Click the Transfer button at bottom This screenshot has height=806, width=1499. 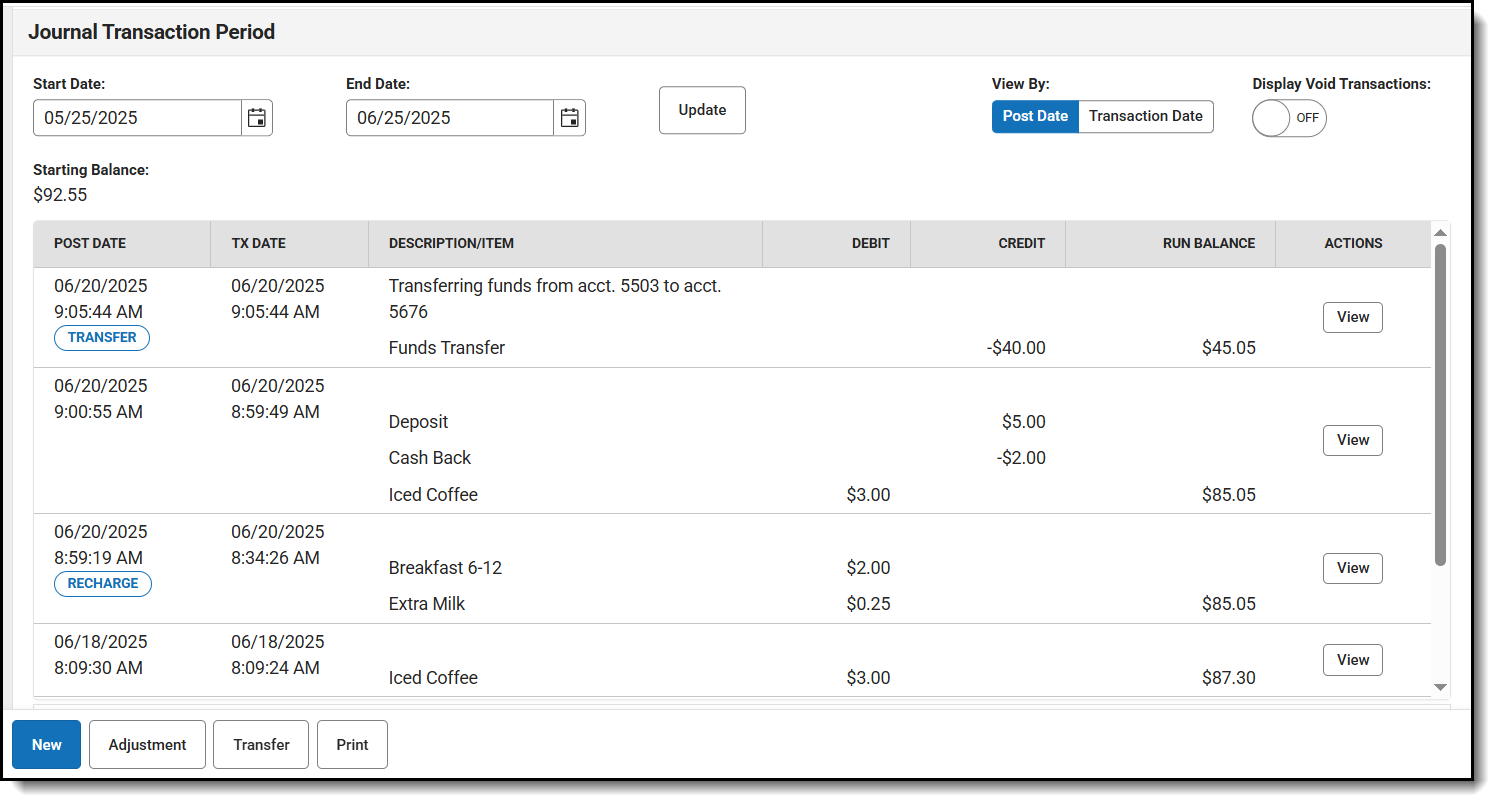coord(261,745)
